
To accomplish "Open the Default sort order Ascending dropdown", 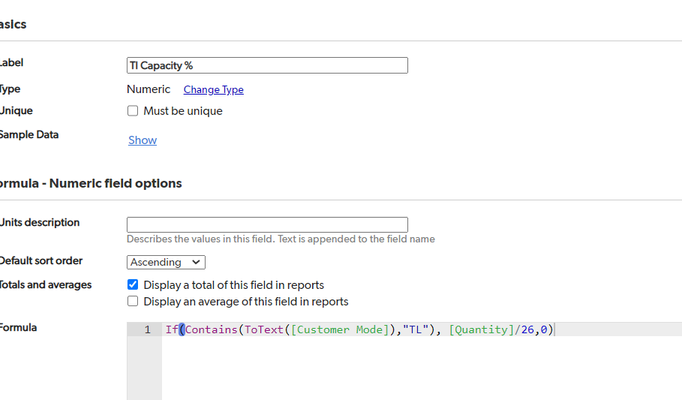I will (166, 262).
